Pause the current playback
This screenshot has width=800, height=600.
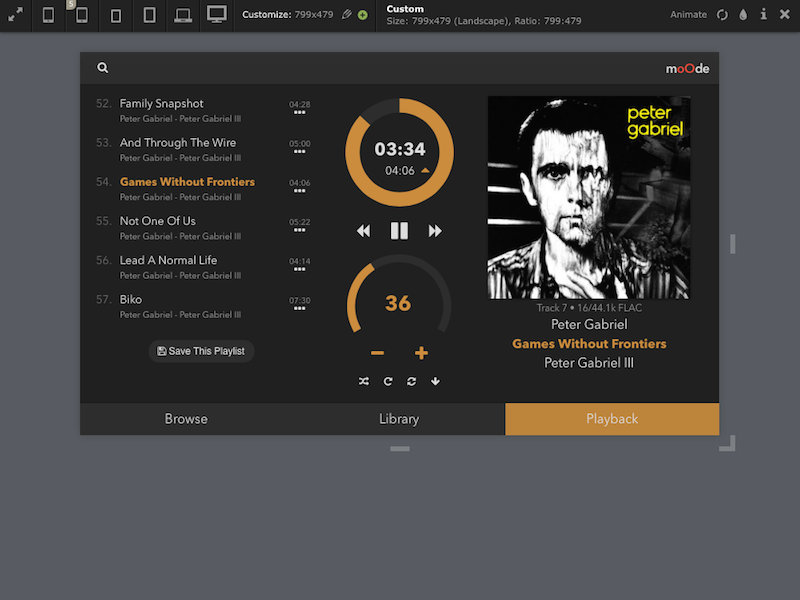[399, 231]
